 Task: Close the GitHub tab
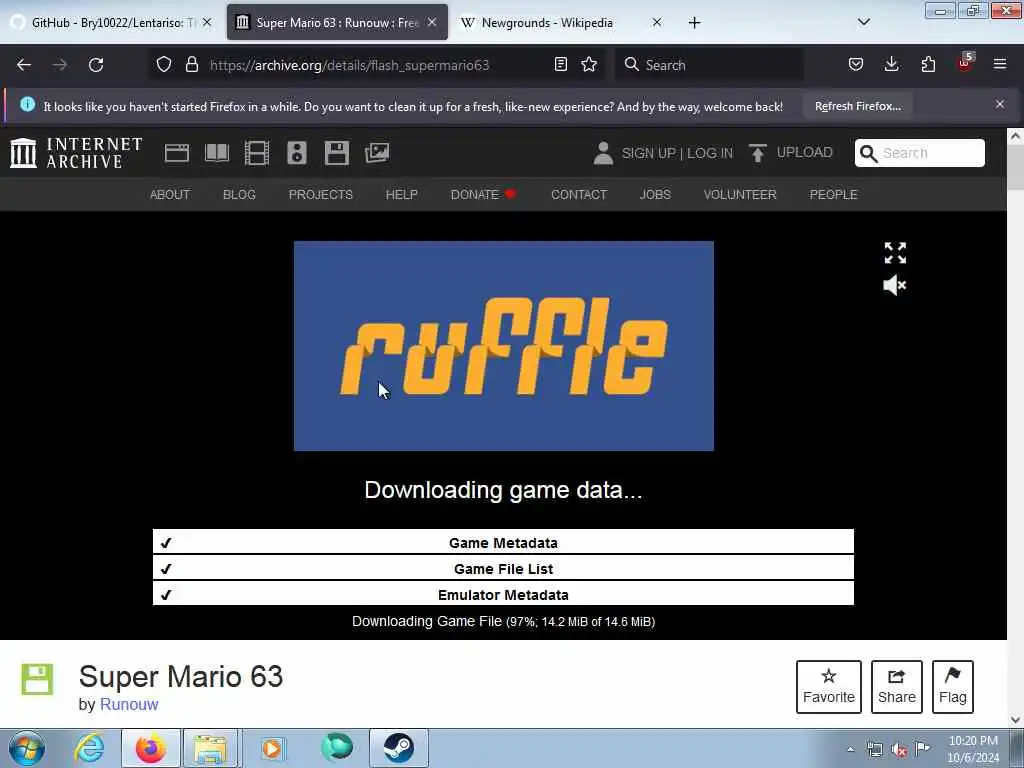207,22
